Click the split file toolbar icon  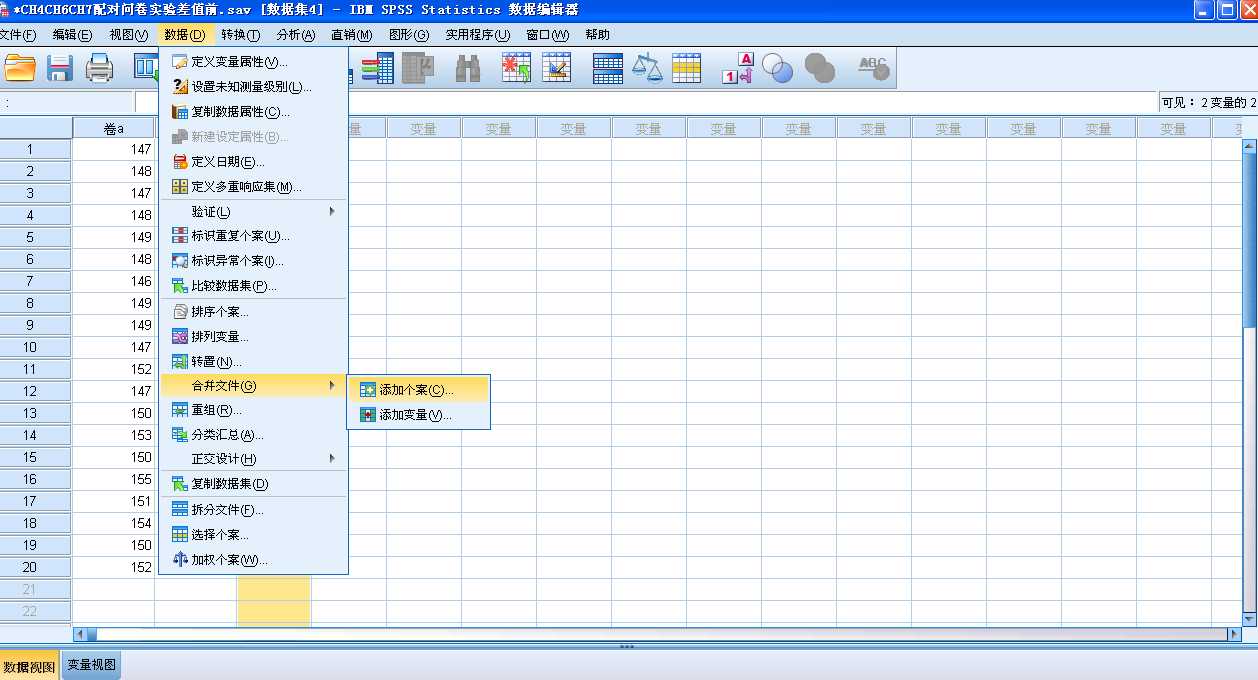[x=608, y=68]
